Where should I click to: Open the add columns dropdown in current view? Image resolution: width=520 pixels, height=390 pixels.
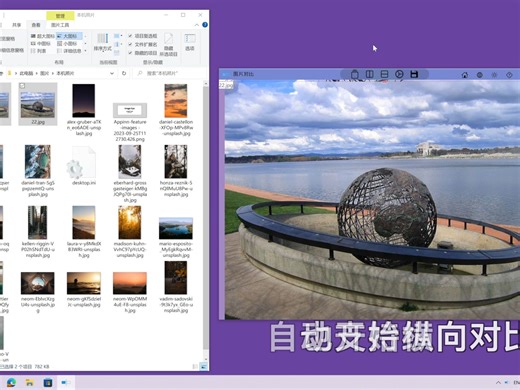(118, 44)
